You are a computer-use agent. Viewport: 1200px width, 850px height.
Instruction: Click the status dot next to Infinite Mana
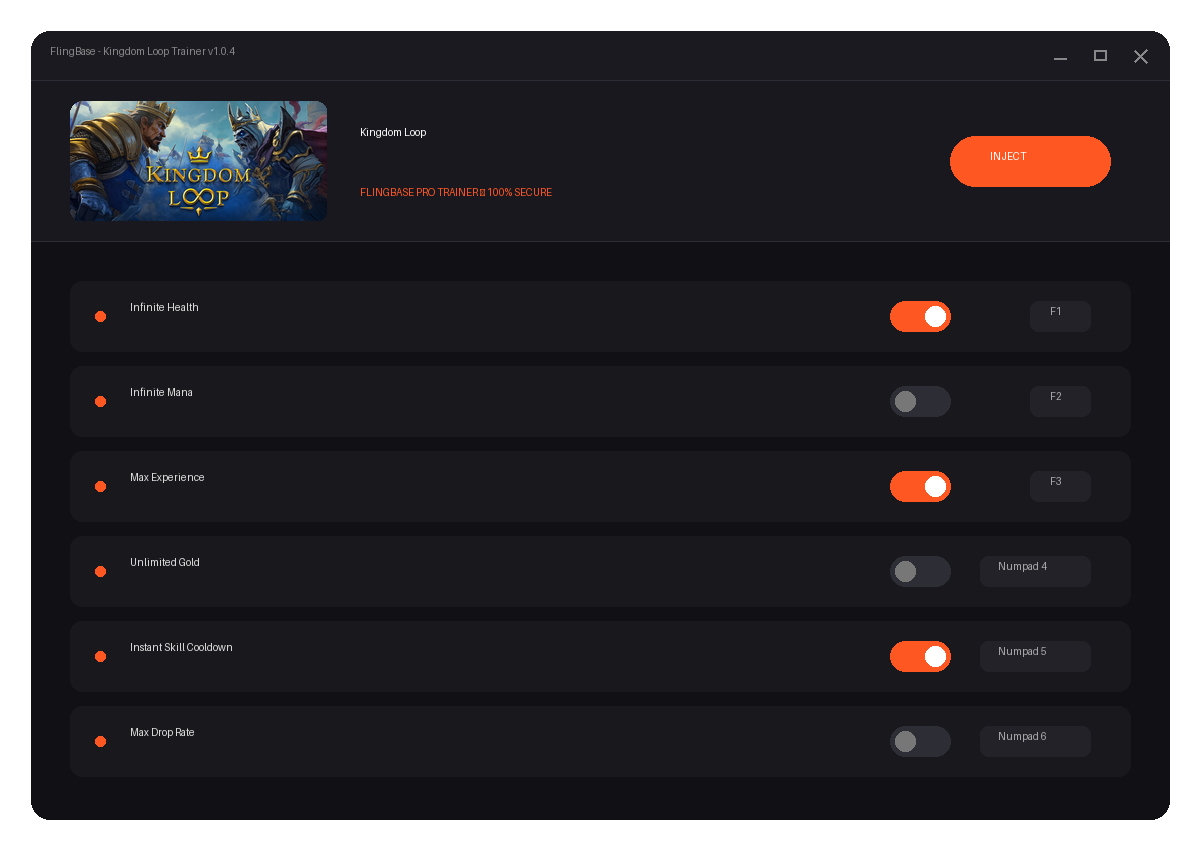[x=100, y=401]
